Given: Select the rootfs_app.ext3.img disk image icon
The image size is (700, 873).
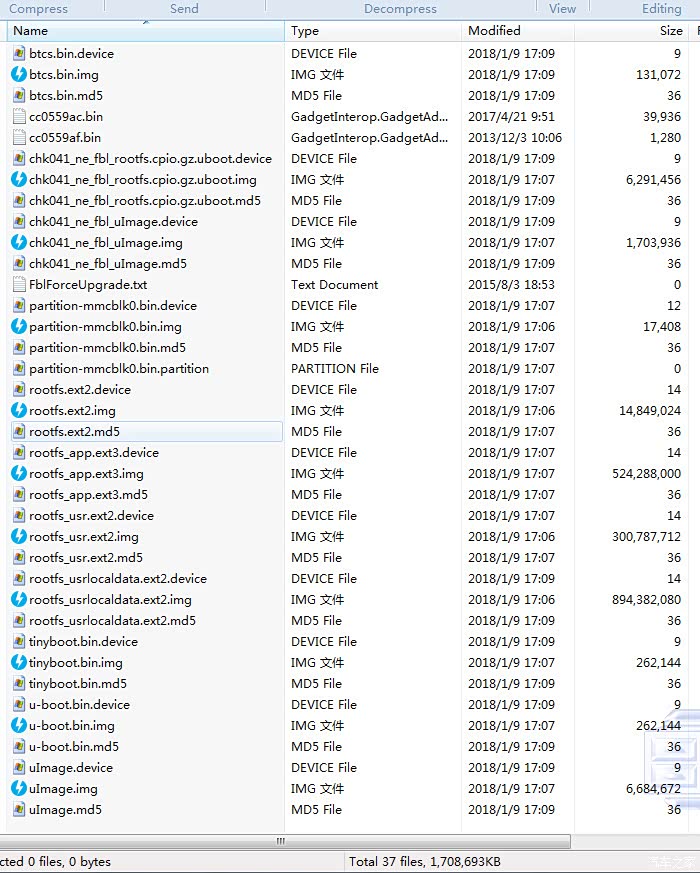Looking at the screenshot, I should coord(19,473).
